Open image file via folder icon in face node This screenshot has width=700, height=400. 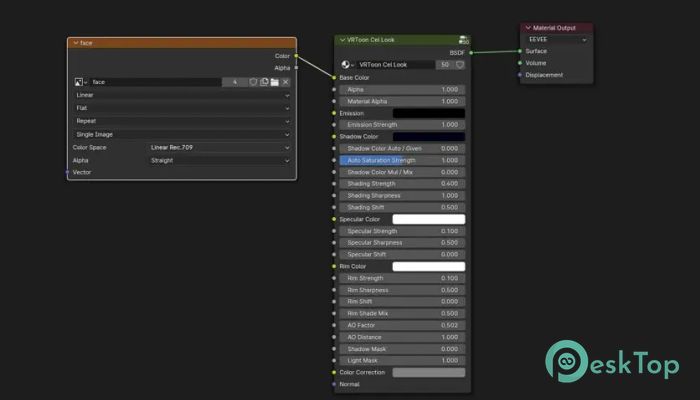[x=275, y=82]
